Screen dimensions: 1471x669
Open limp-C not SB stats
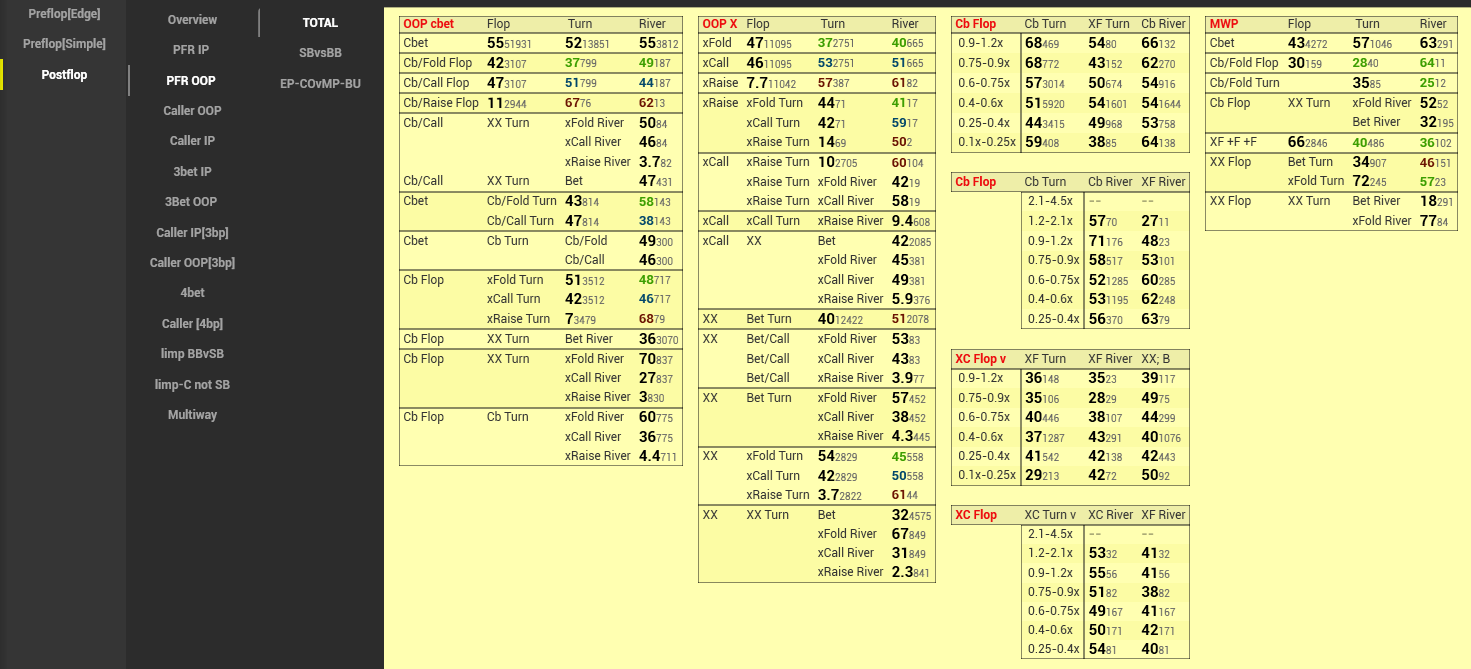tap(192, 385)
